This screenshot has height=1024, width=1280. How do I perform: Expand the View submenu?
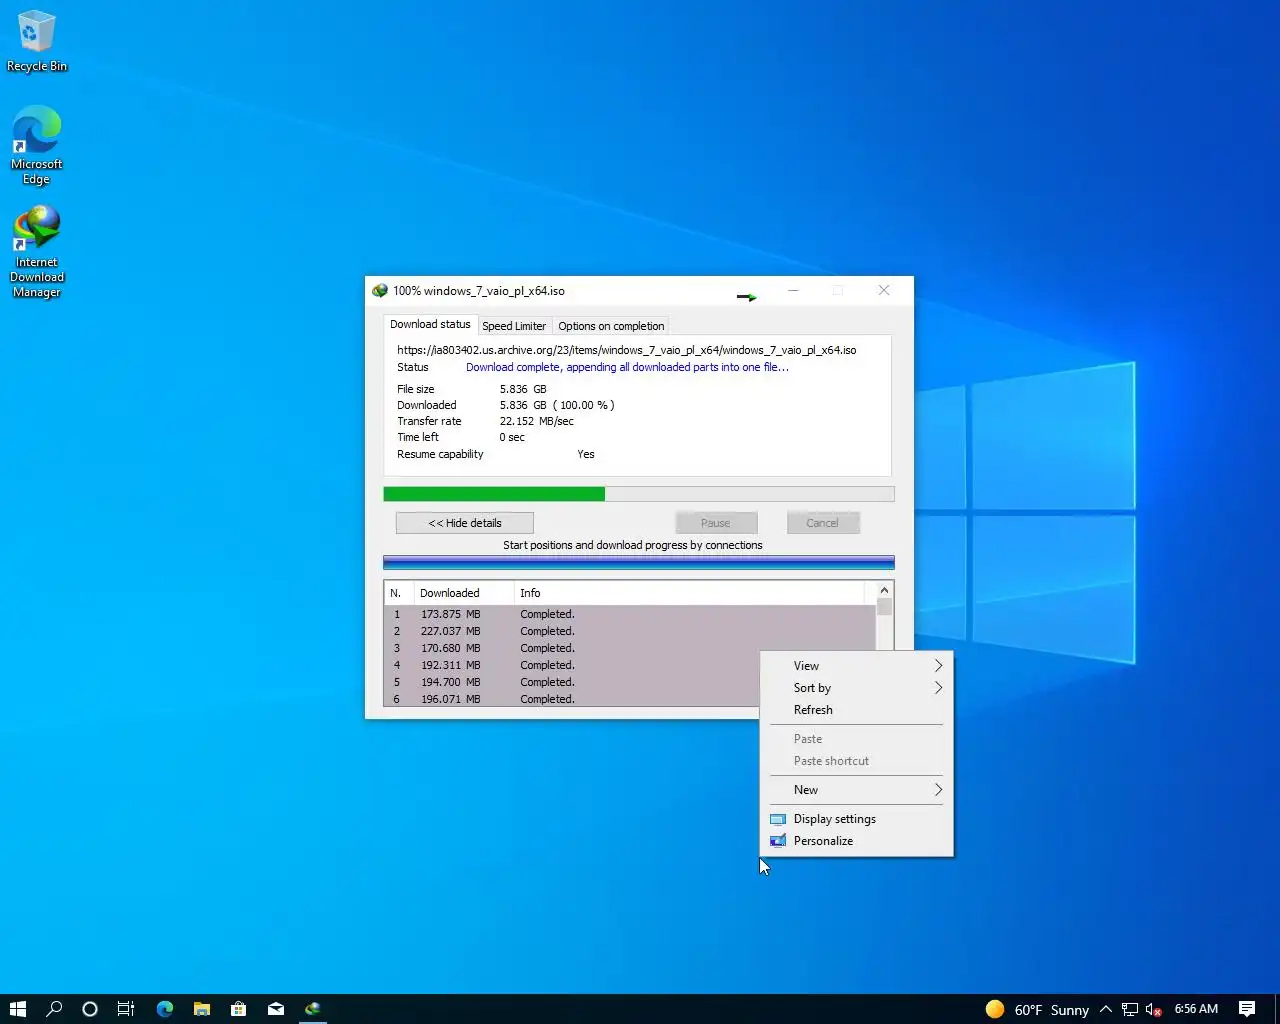857,666
